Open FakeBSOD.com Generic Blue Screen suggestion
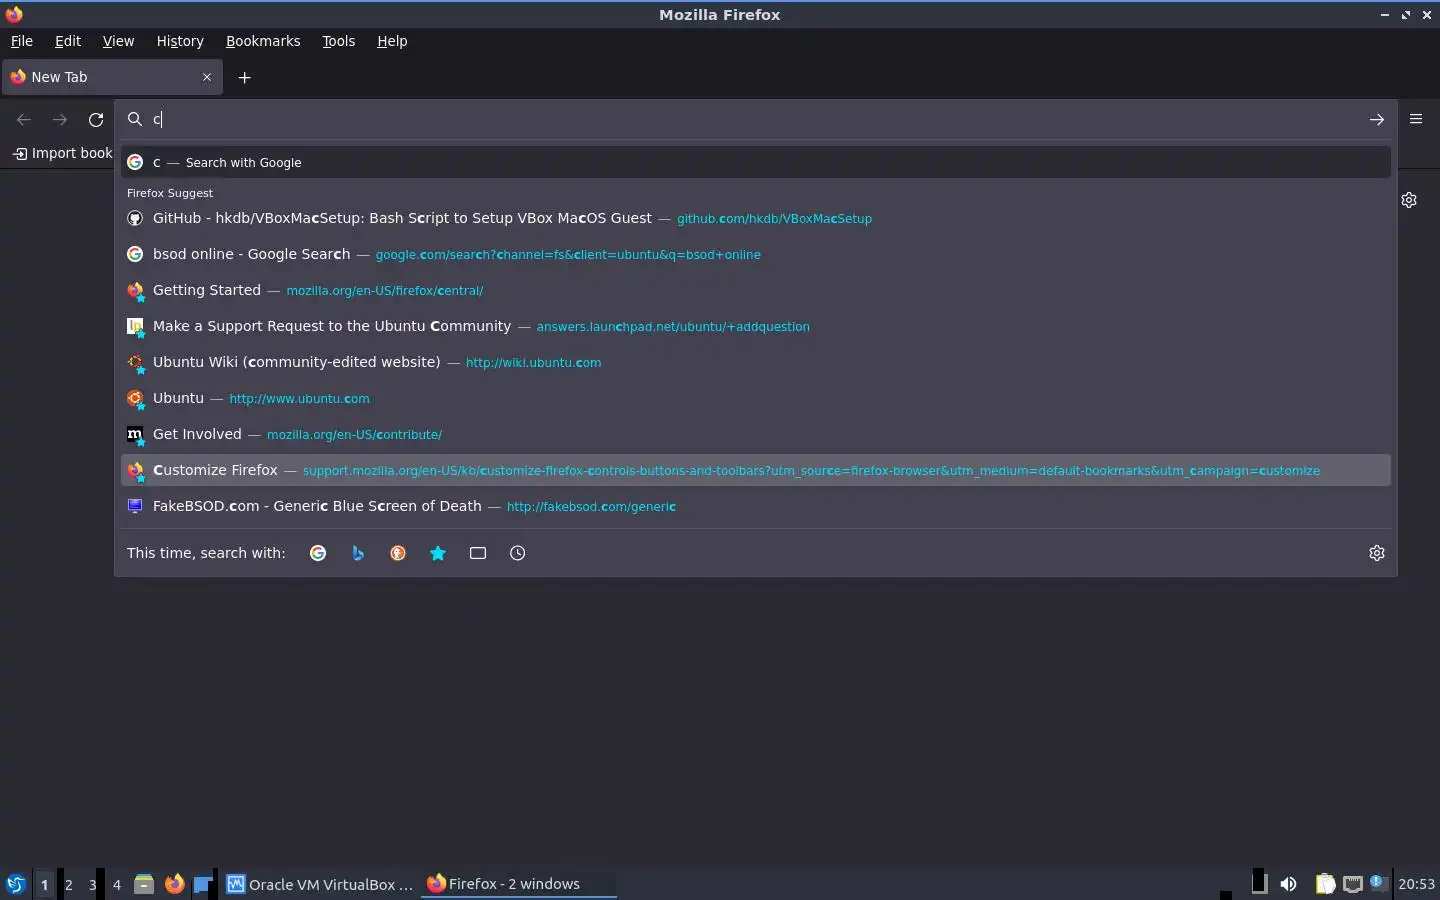The image size is (1440, 900). [755, 506]
